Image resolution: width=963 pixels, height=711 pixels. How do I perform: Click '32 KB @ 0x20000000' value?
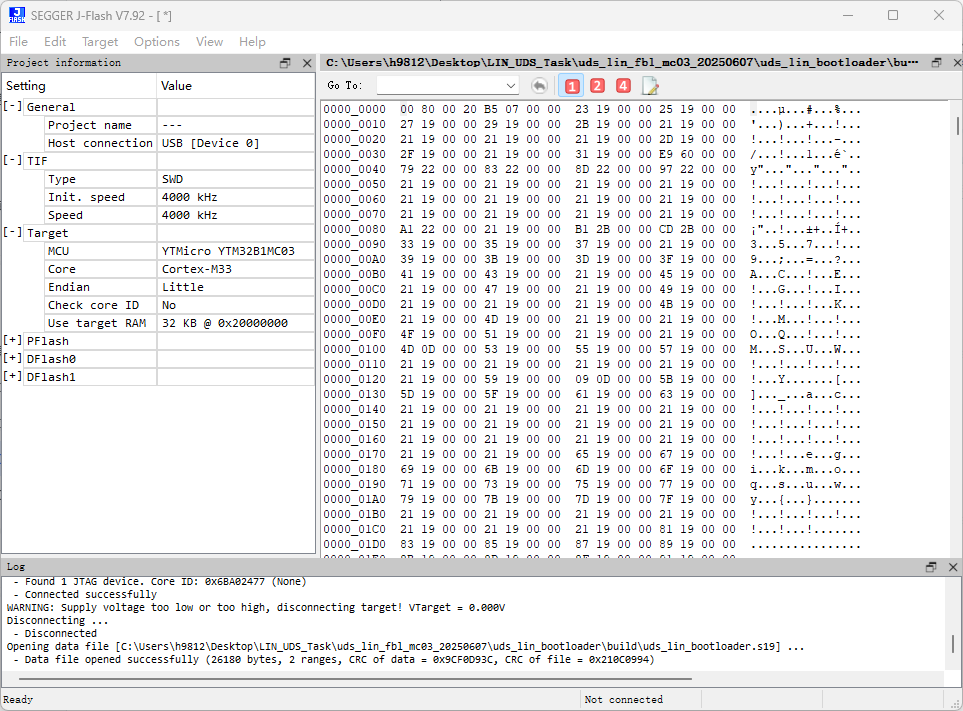pyautogui.click(x=225, y=323)
